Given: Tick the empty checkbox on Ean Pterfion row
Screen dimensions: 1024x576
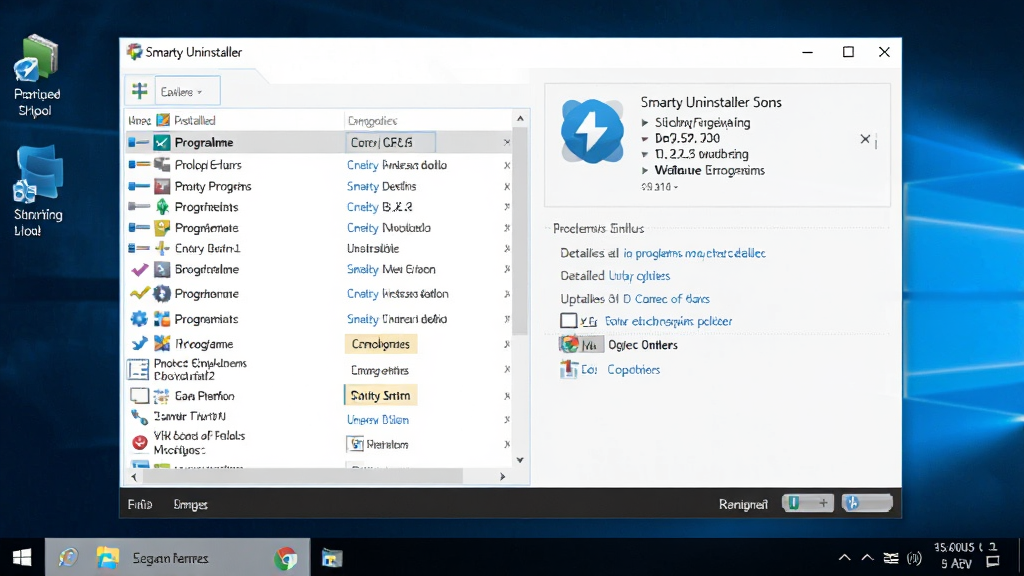Looking at the screenshot, I should click(x=139, y=396).
